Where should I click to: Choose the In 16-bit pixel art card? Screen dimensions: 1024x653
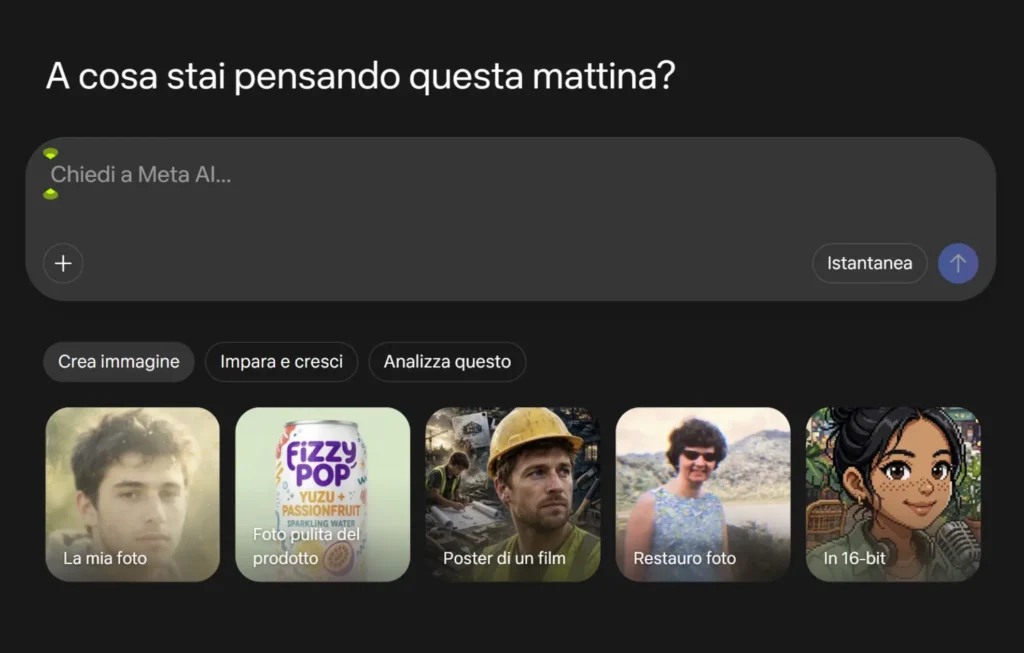click(893, 494)
